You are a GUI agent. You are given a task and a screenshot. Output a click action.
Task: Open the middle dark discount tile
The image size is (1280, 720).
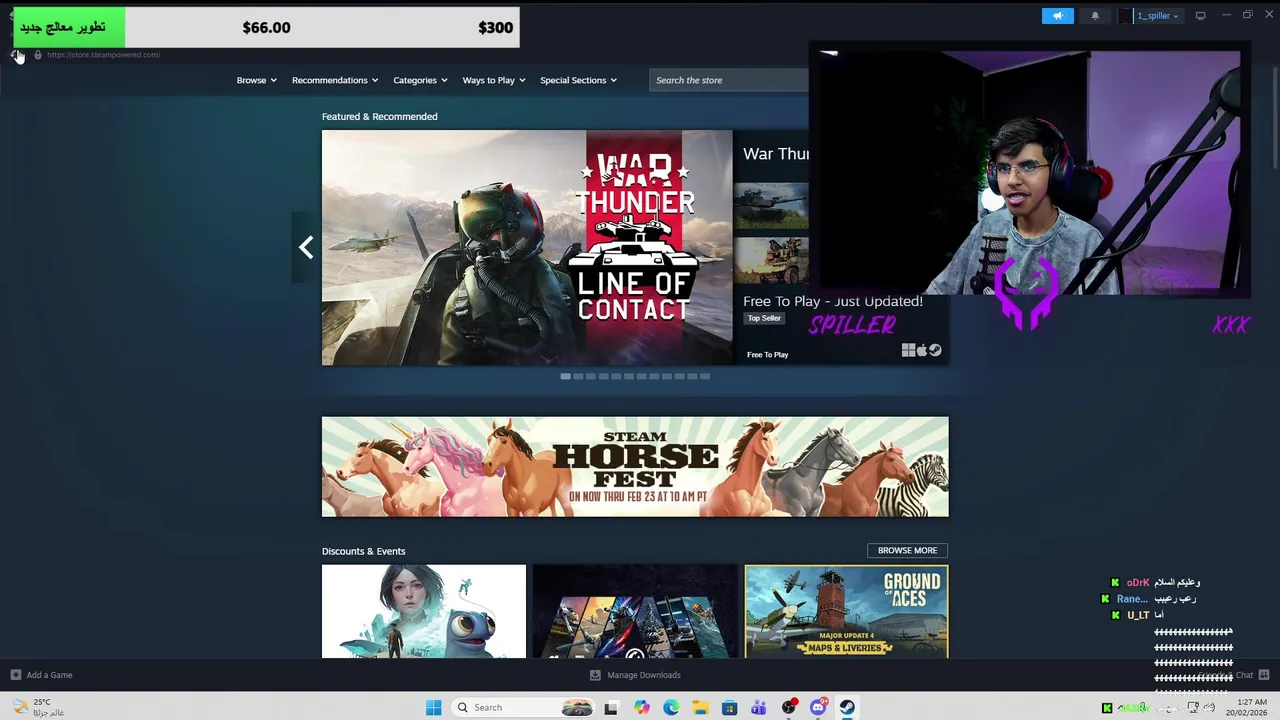635,611
